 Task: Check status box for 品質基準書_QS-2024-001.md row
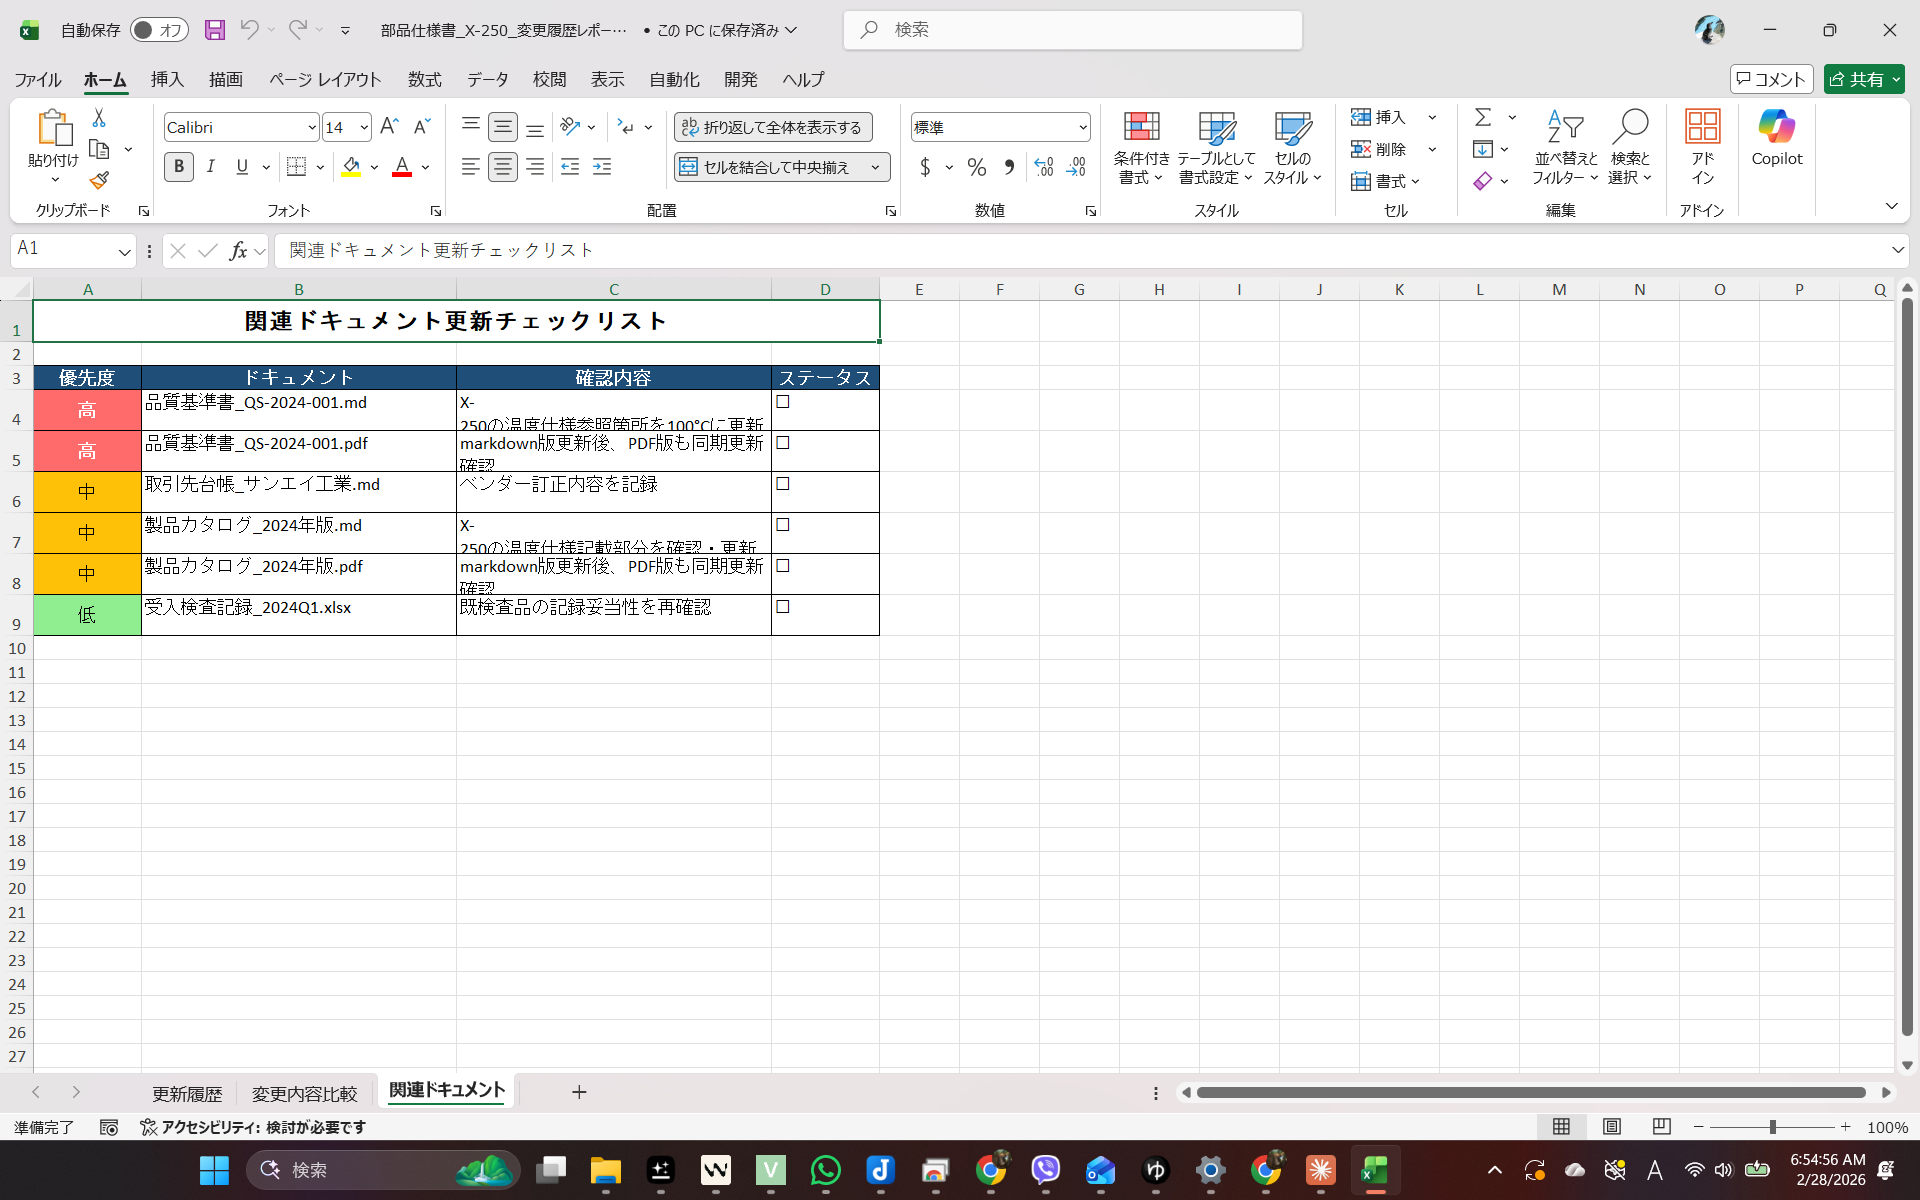click(783, 402)
